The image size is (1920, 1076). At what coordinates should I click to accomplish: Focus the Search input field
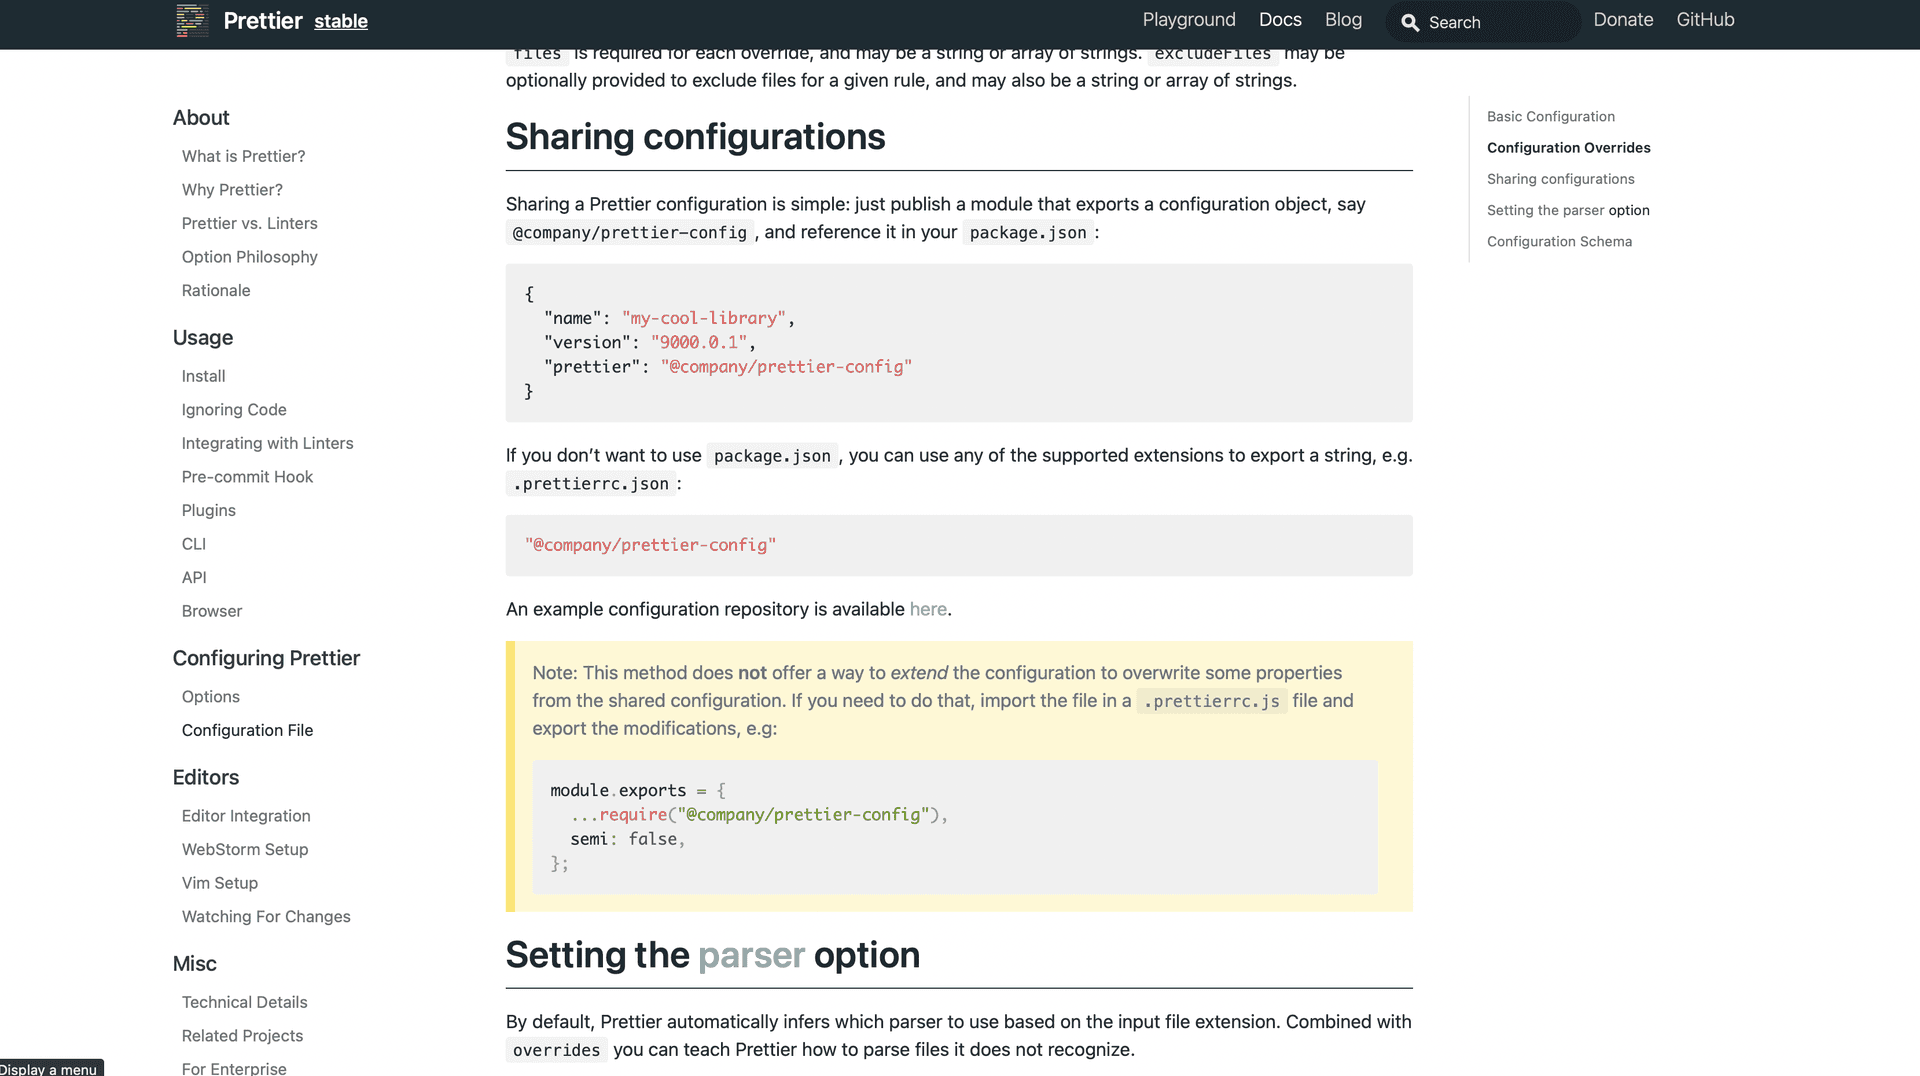point(1484,22)
